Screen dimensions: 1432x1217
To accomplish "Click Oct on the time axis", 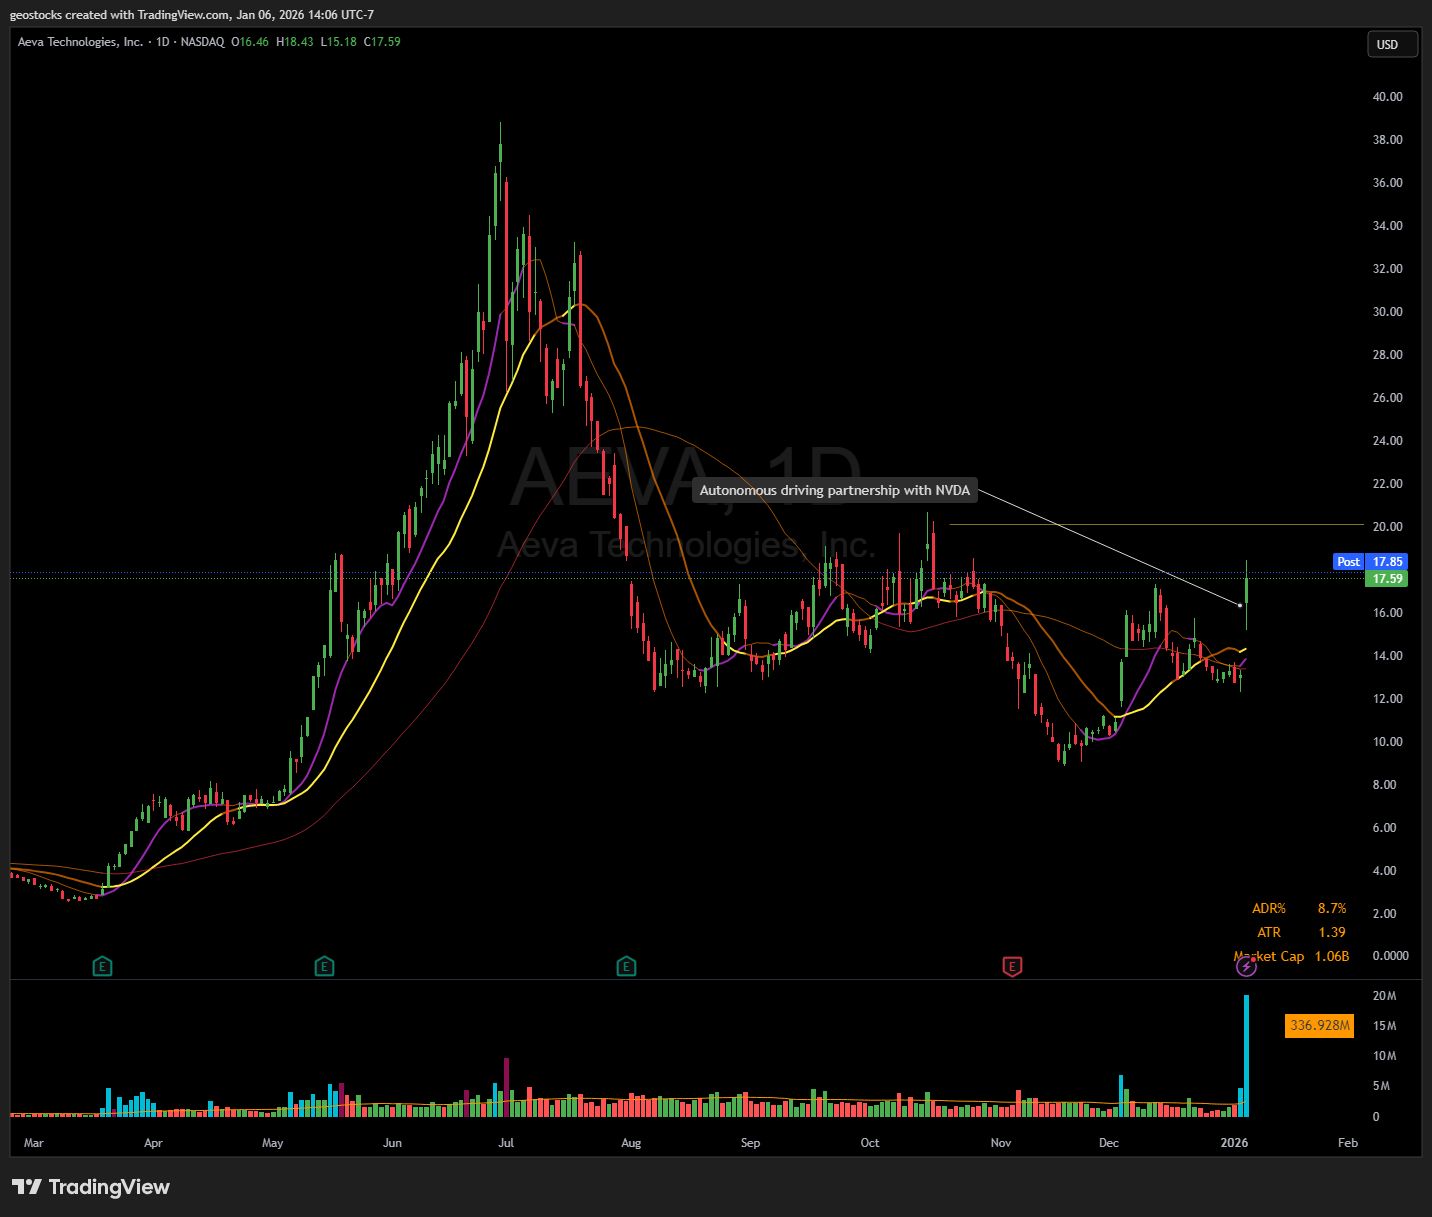I will 870,1143.
